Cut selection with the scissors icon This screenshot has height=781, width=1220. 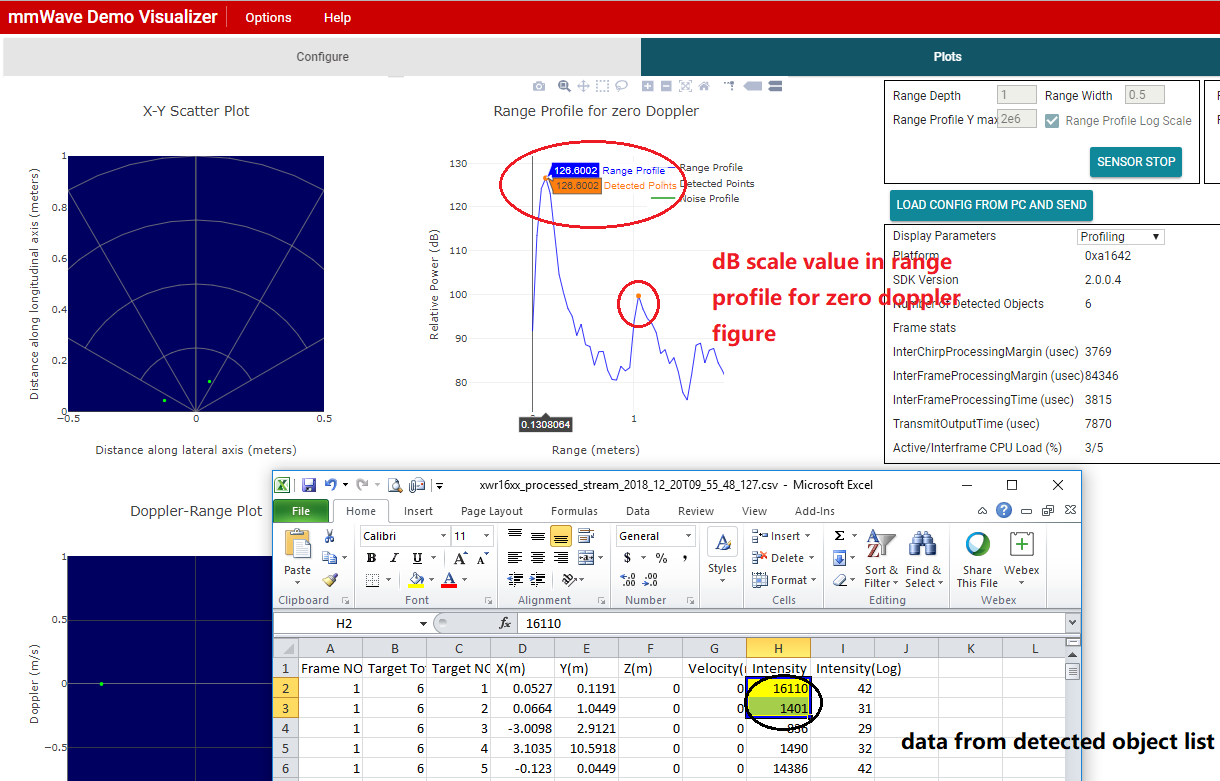pyautogui.click(x=329, y=536)
